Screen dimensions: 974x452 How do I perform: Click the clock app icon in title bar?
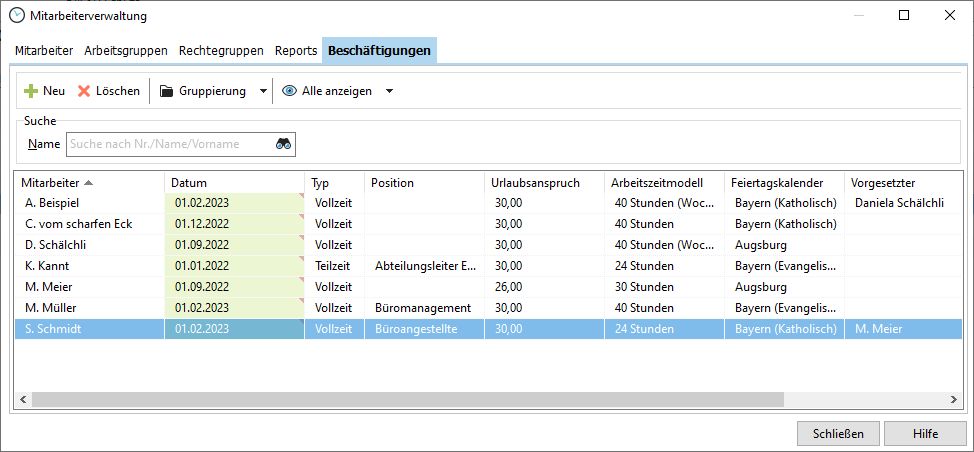[16, 15]
